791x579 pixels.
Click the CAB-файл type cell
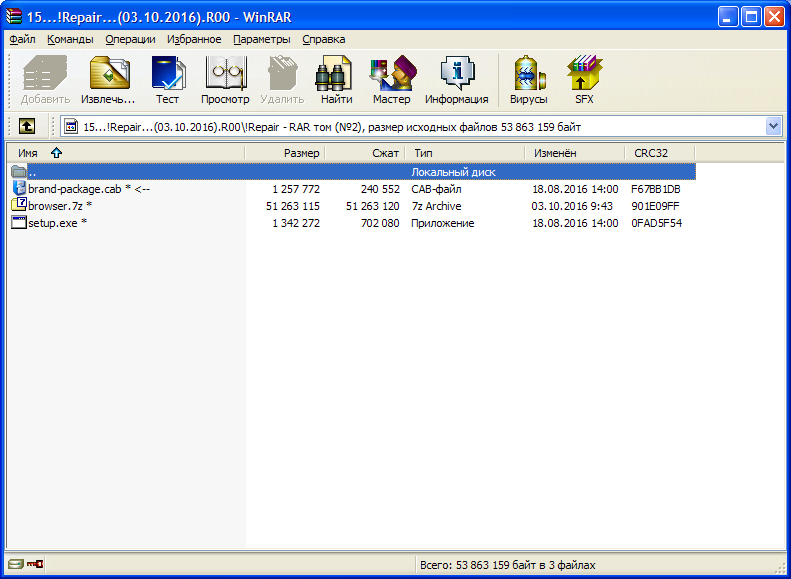(436, 189)
